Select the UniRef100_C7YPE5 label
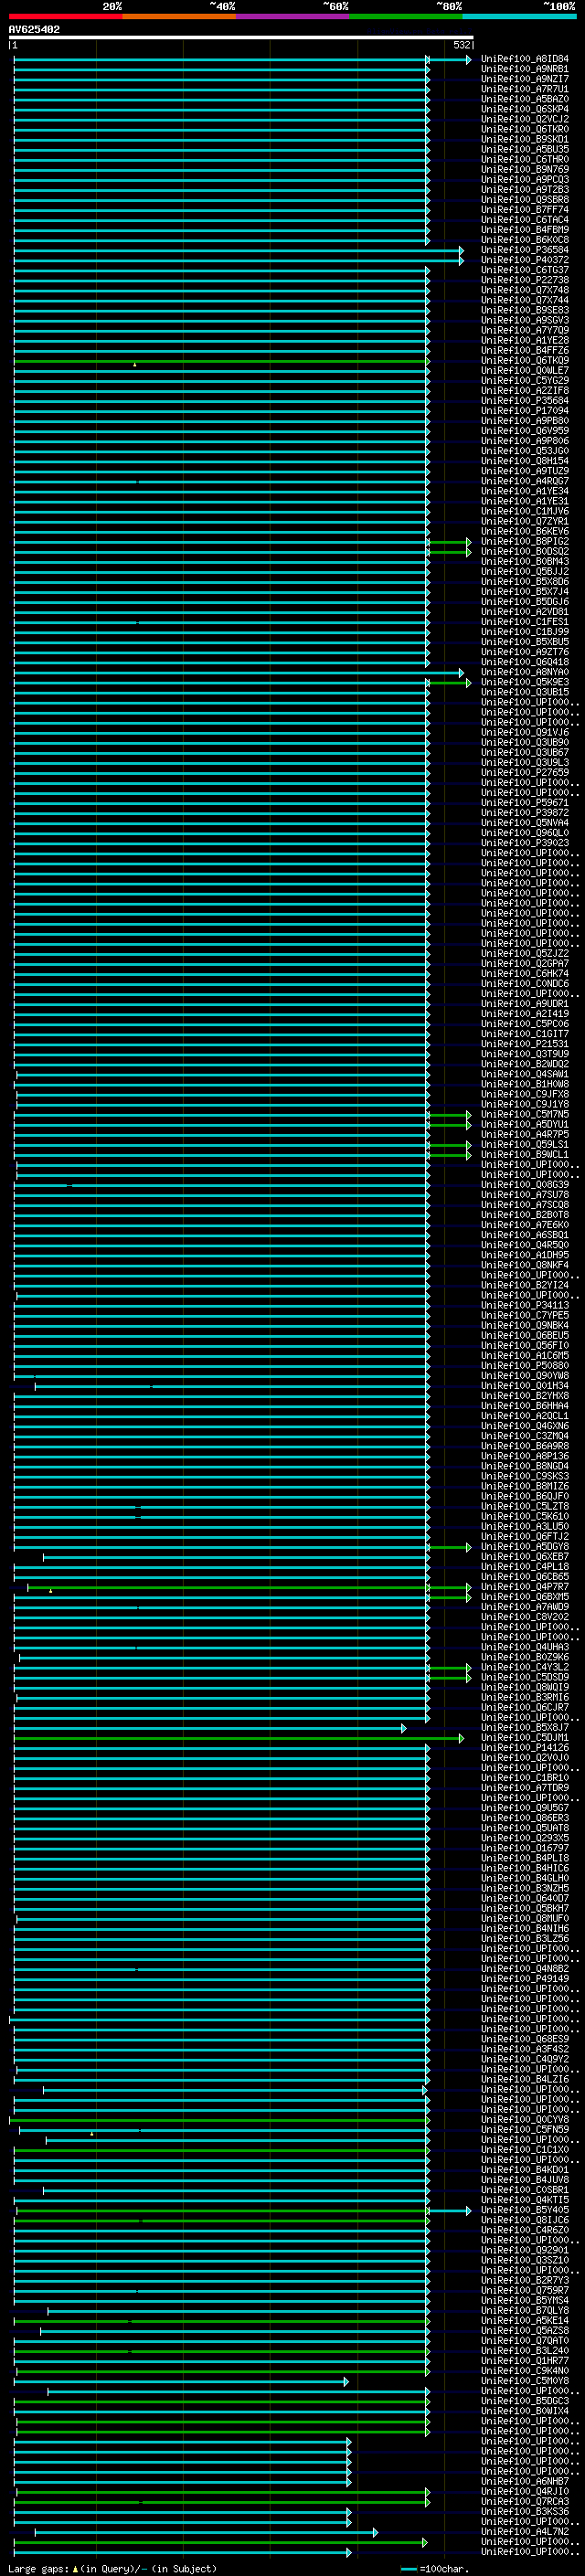This screenshot has height=2576, width=585. coord(524,1315)
